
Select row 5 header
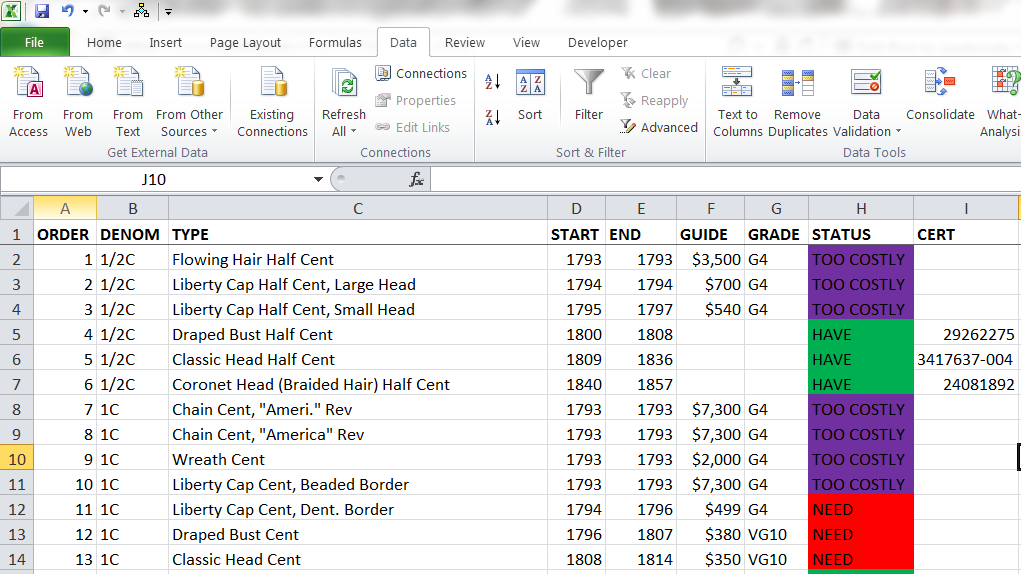tap(17, 335)
